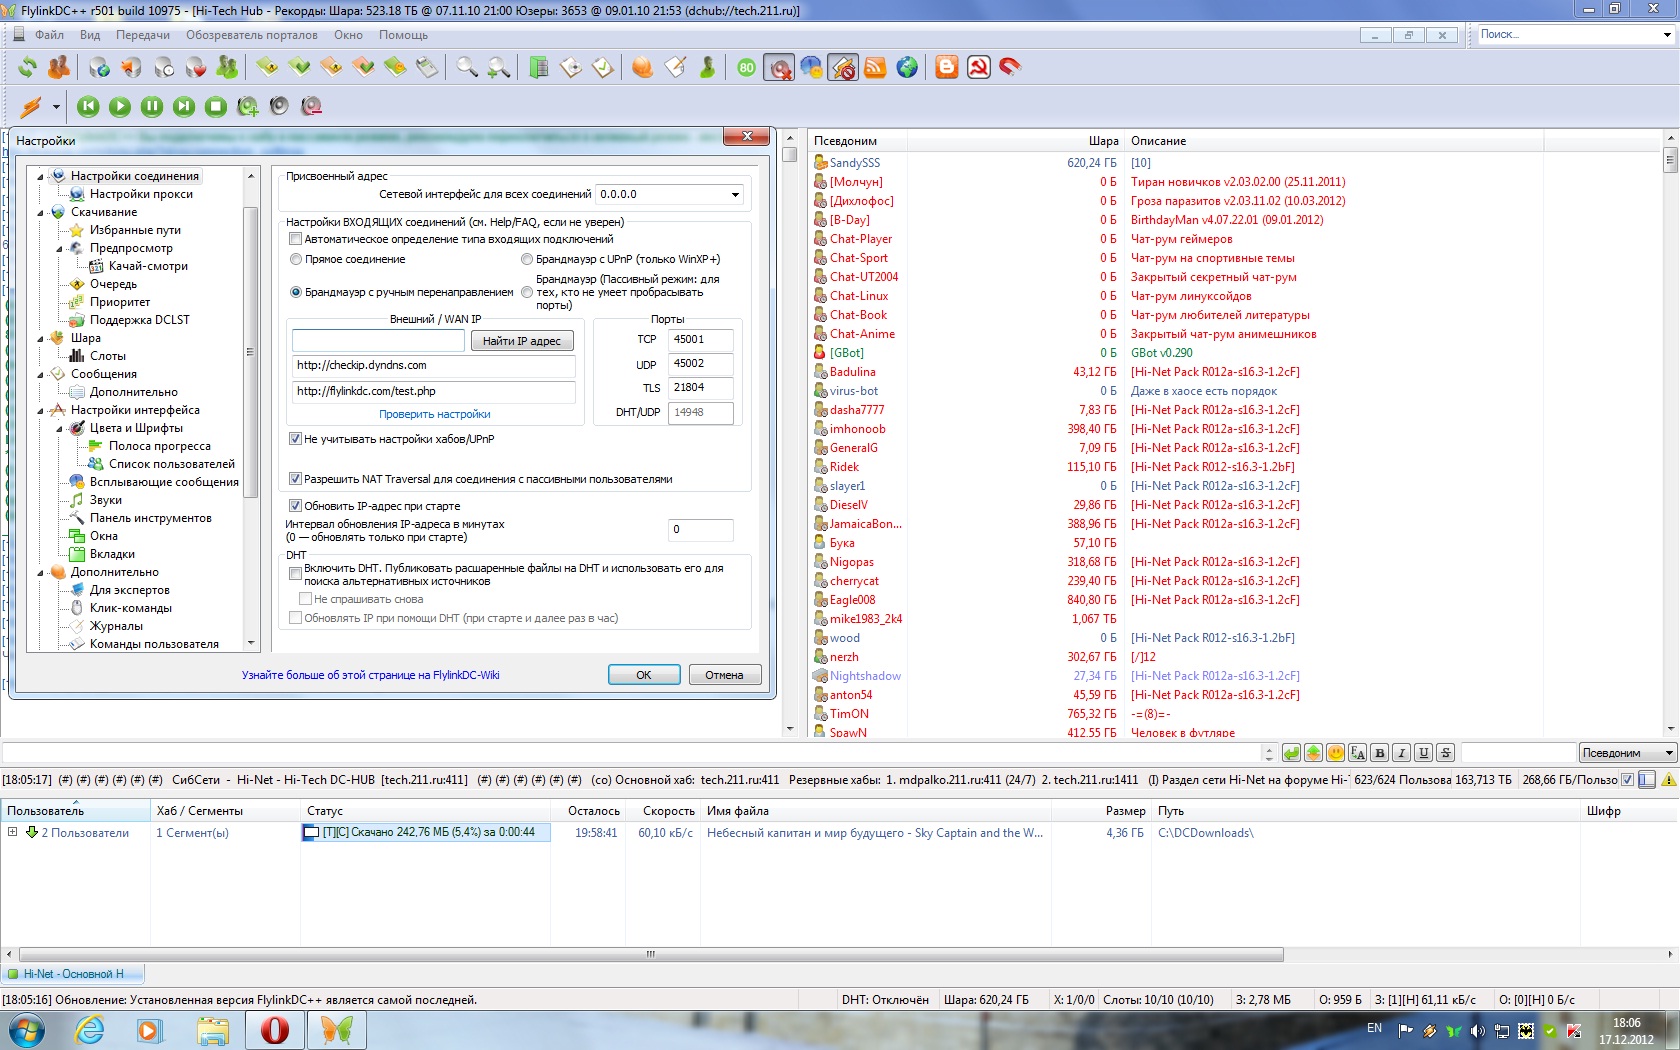Click the 'Найти IP адрес' button

521,341
